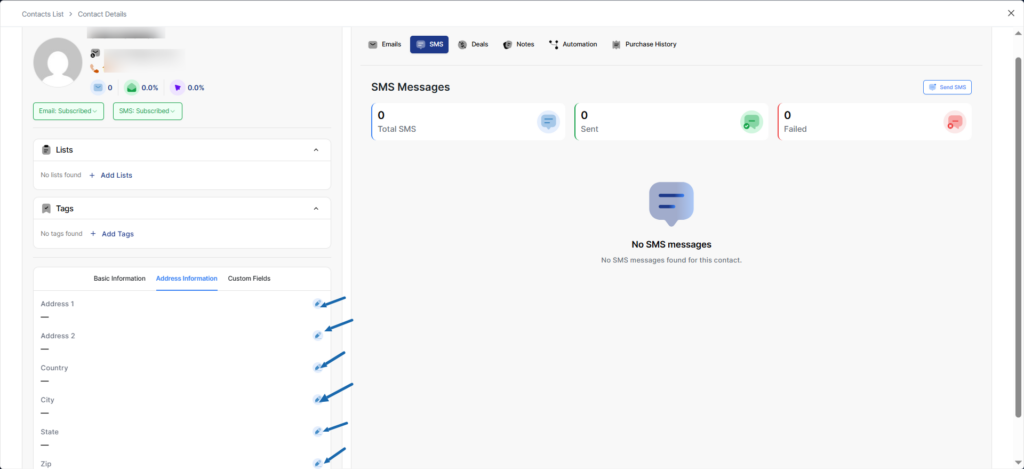Click the contact avatar placeholder image
This screenshot has height=469, width=1024.
pos(58,62)
